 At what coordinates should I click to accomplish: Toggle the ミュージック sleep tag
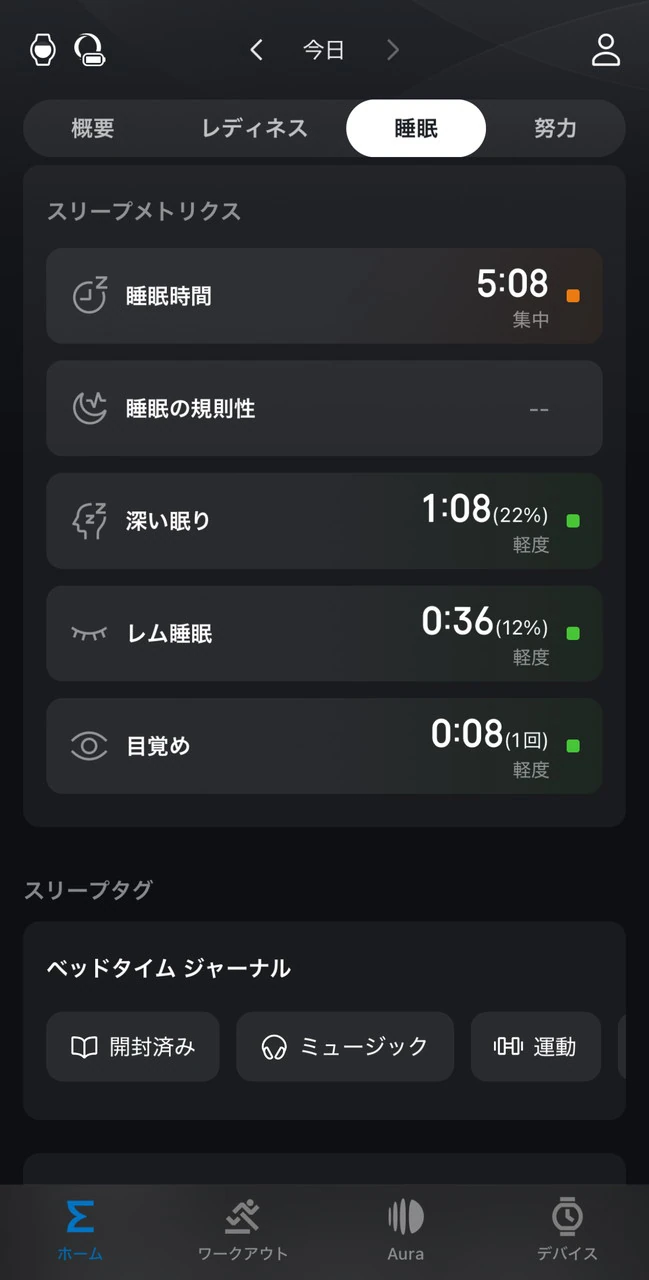click(345, 1047)
